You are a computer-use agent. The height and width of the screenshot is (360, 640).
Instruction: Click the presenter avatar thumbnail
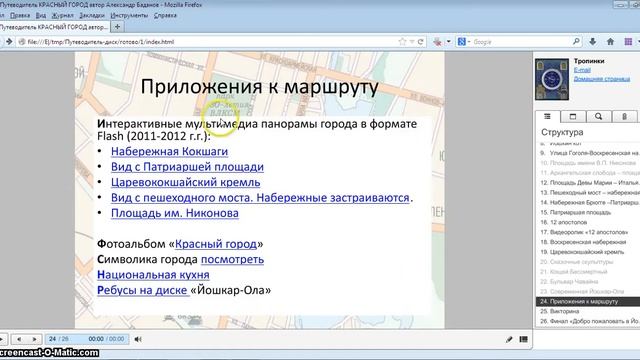pyautogui.click(x=552, y=79)
